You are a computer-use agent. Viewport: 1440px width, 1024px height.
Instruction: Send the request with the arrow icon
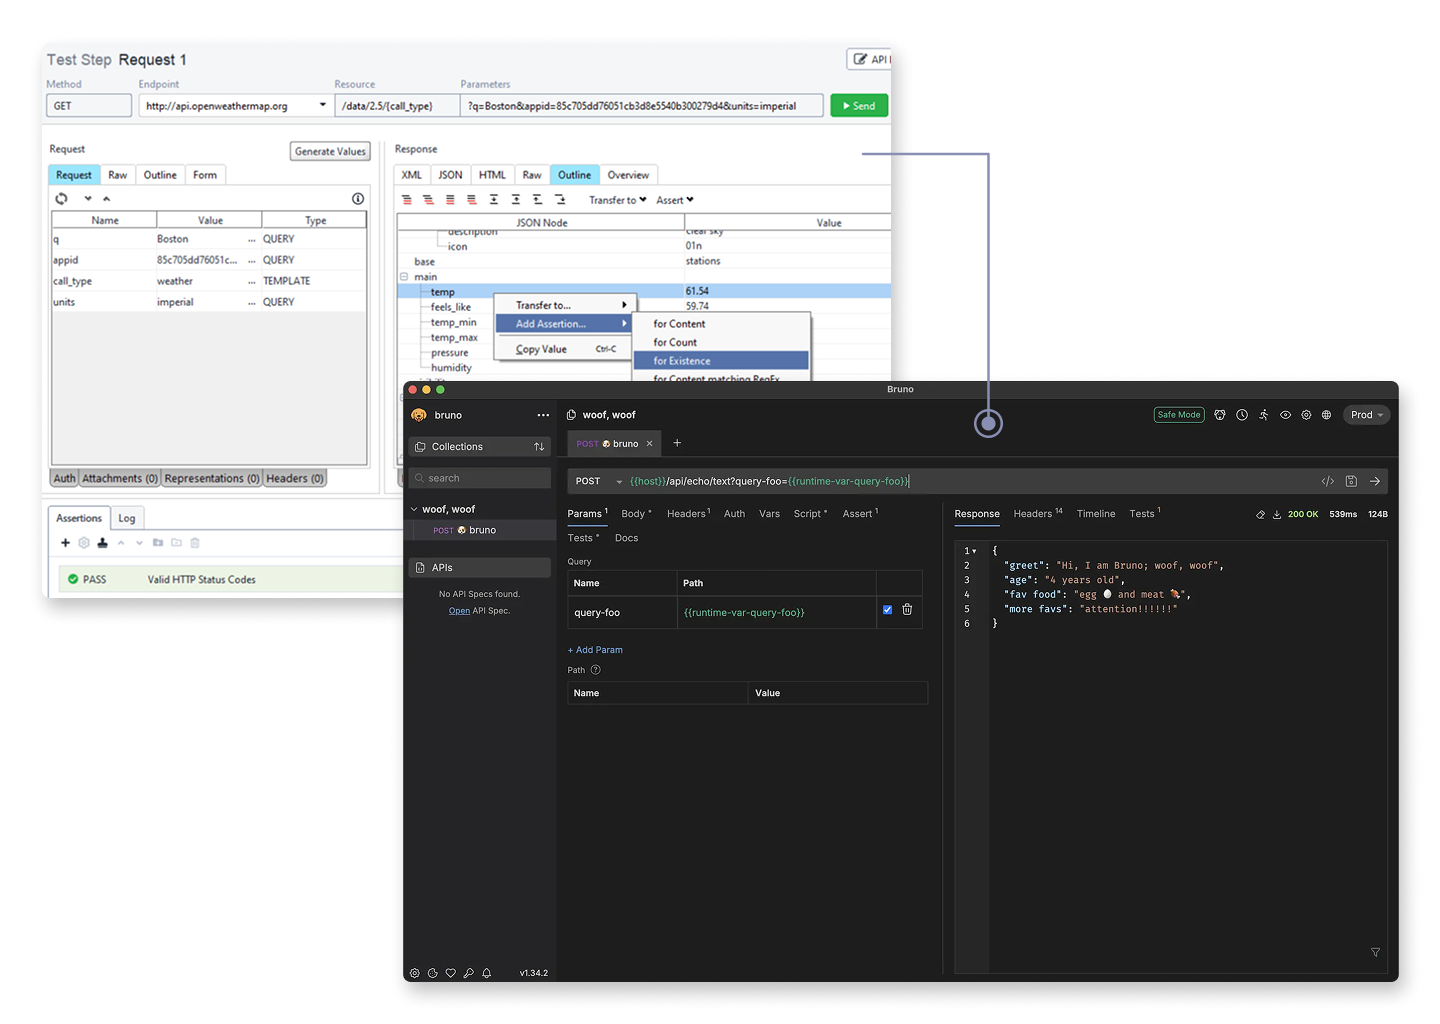(1375, 481)
